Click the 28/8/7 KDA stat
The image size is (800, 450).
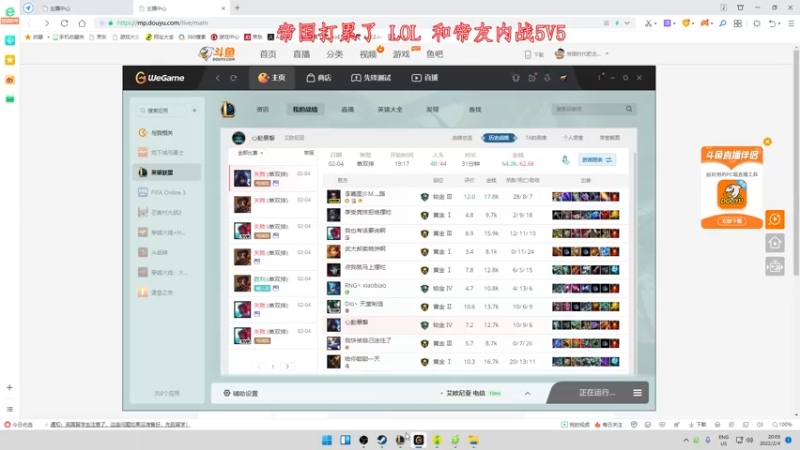click(522, 196)
